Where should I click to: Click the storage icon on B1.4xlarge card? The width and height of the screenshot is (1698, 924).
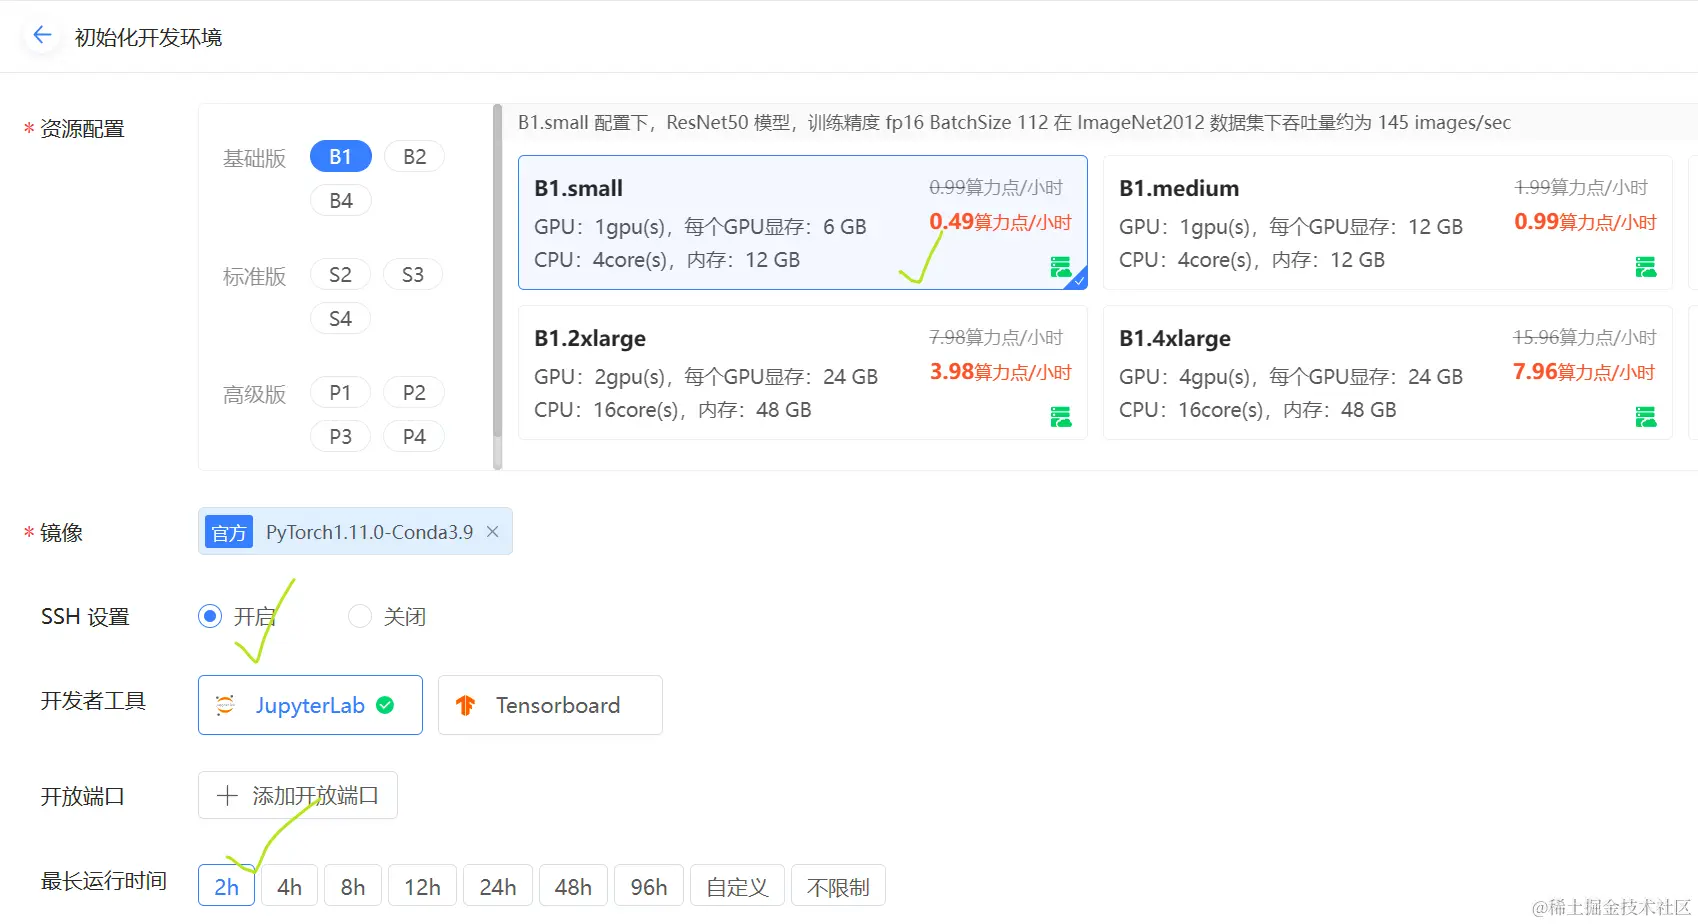click(x=1645, y=417)
